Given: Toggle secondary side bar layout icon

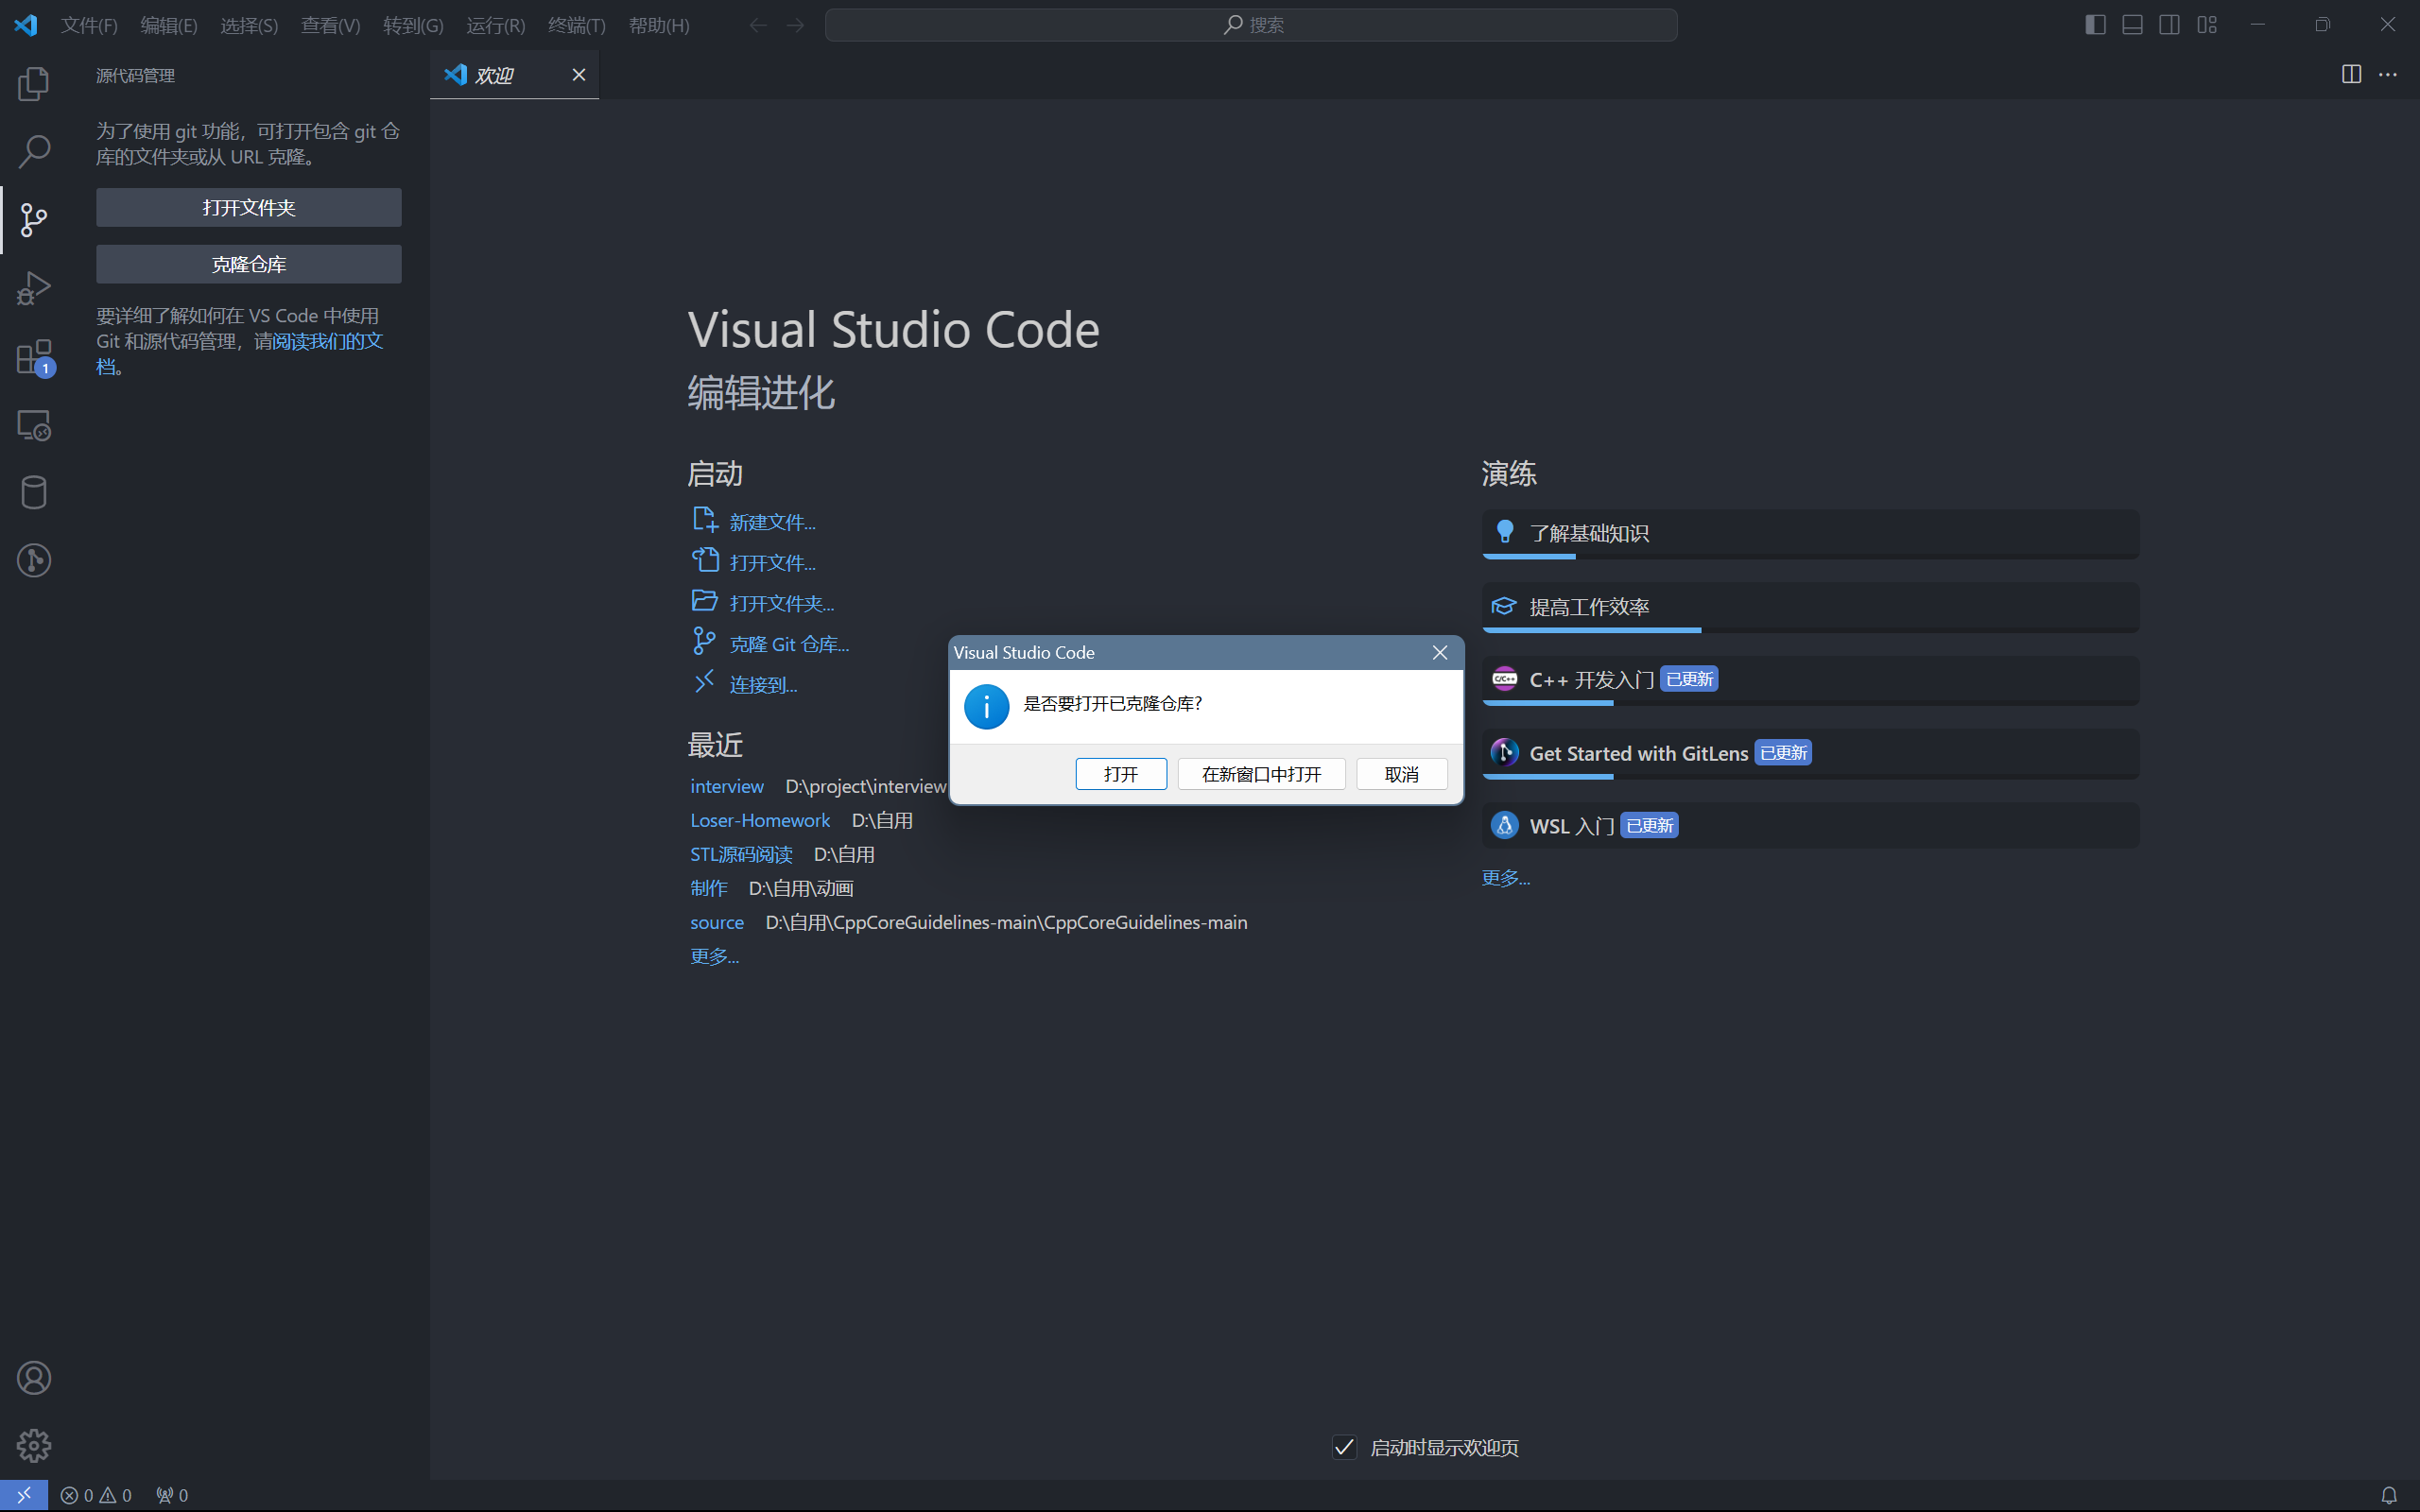Looking at the screenshot, I should [x=2169, y=25].
